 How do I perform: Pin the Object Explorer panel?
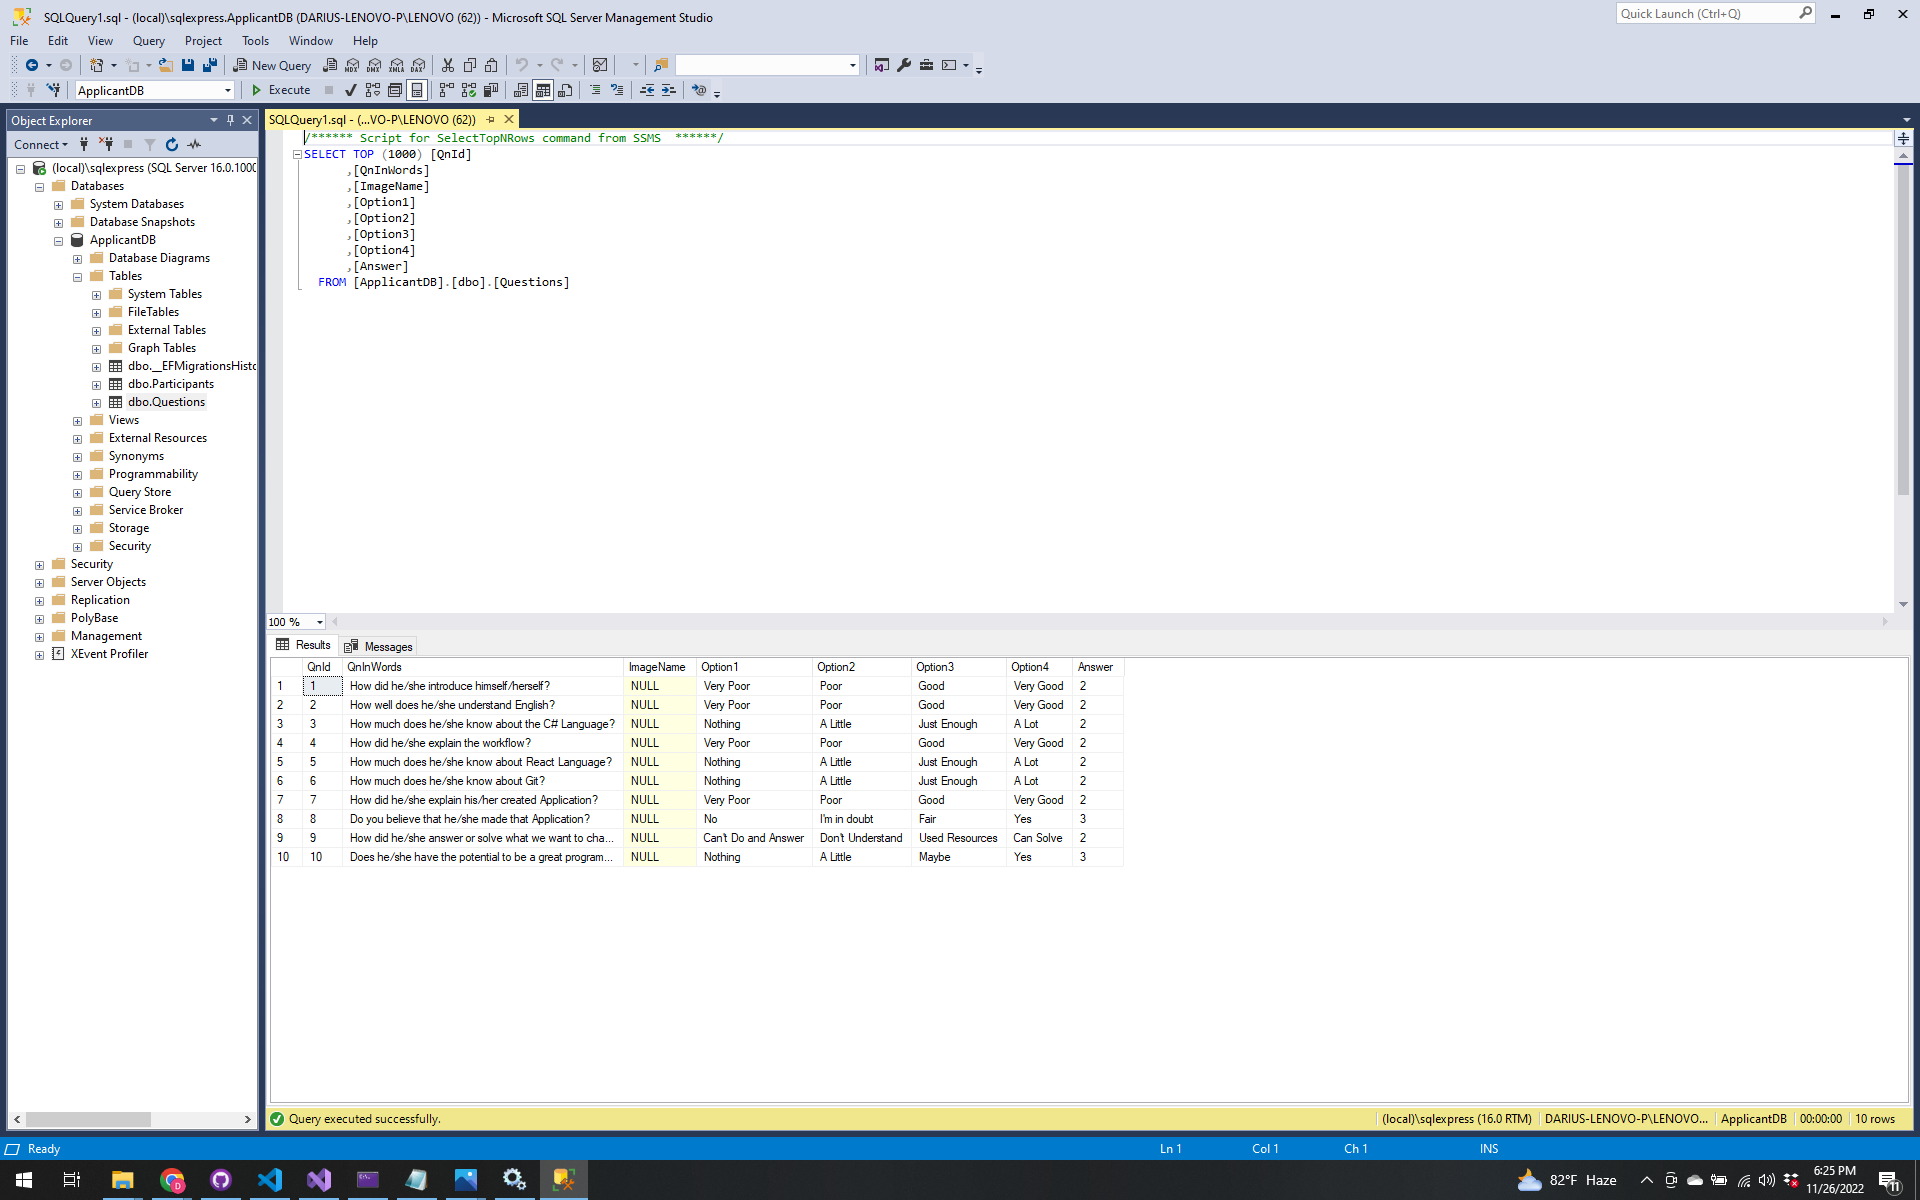point(230,120)
